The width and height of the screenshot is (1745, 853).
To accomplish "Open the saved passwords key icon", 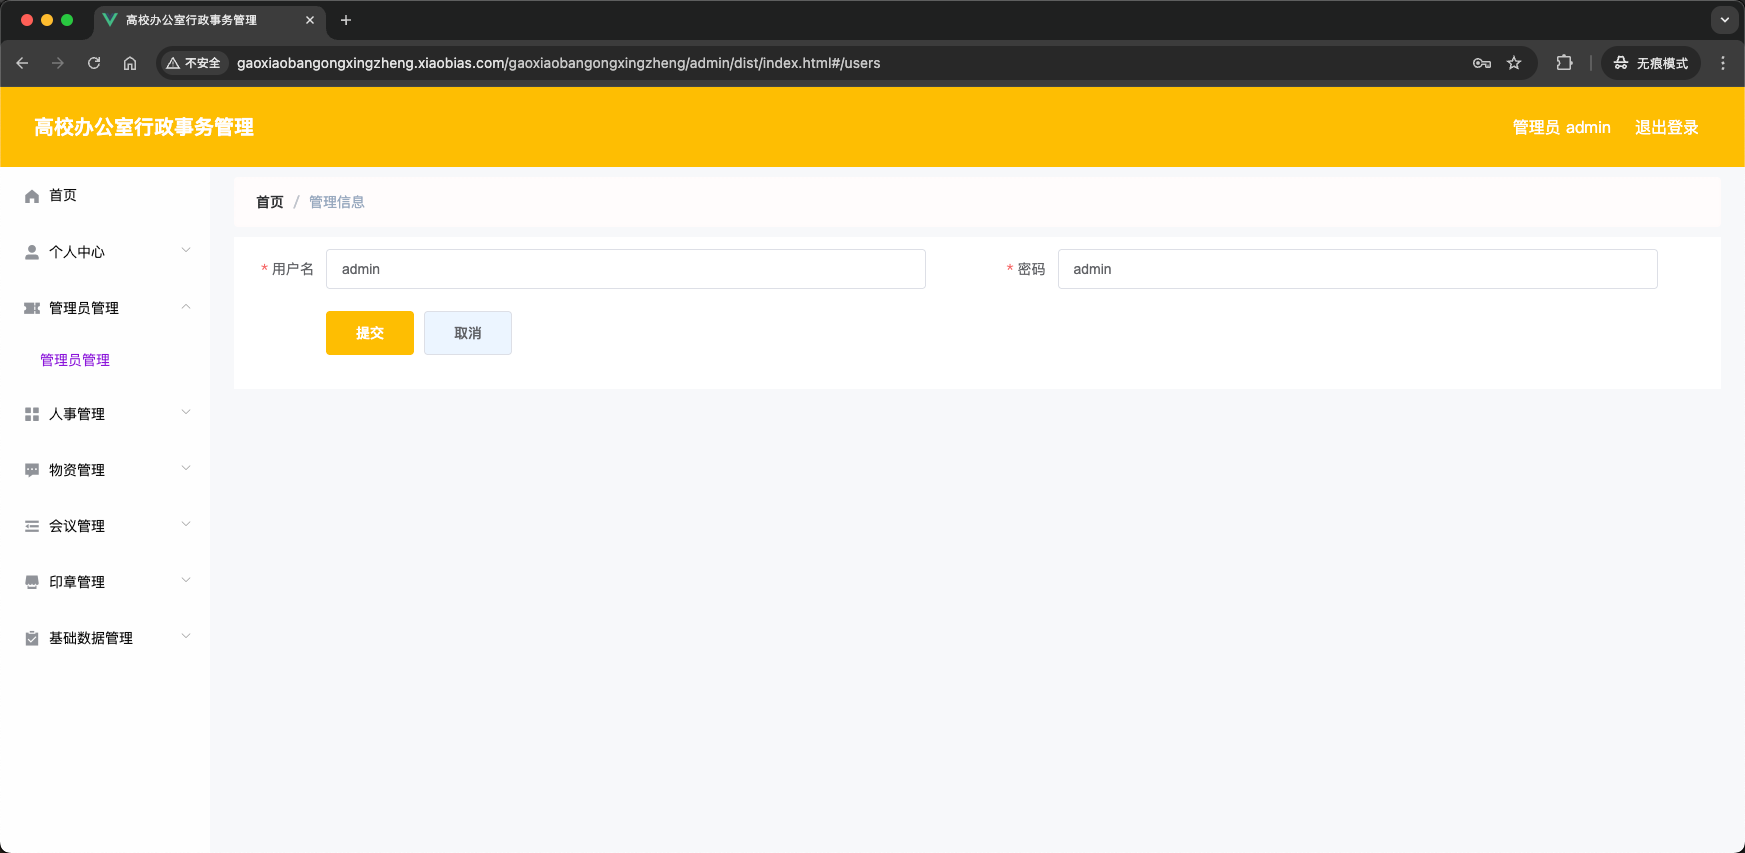I will pyautogui.click(x=1482, y=63).
